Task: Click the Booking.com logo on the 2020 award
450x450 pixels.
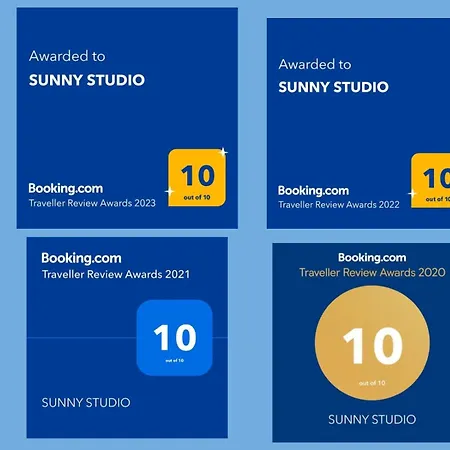Action: [x=372, y=258]
